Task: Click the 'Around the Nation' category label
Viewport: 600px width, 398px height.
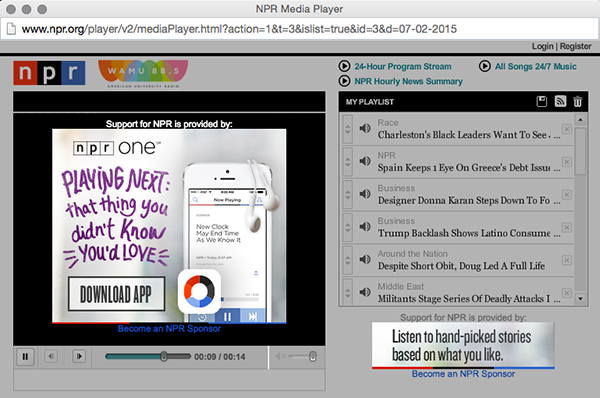Action: tap(412, 254)
